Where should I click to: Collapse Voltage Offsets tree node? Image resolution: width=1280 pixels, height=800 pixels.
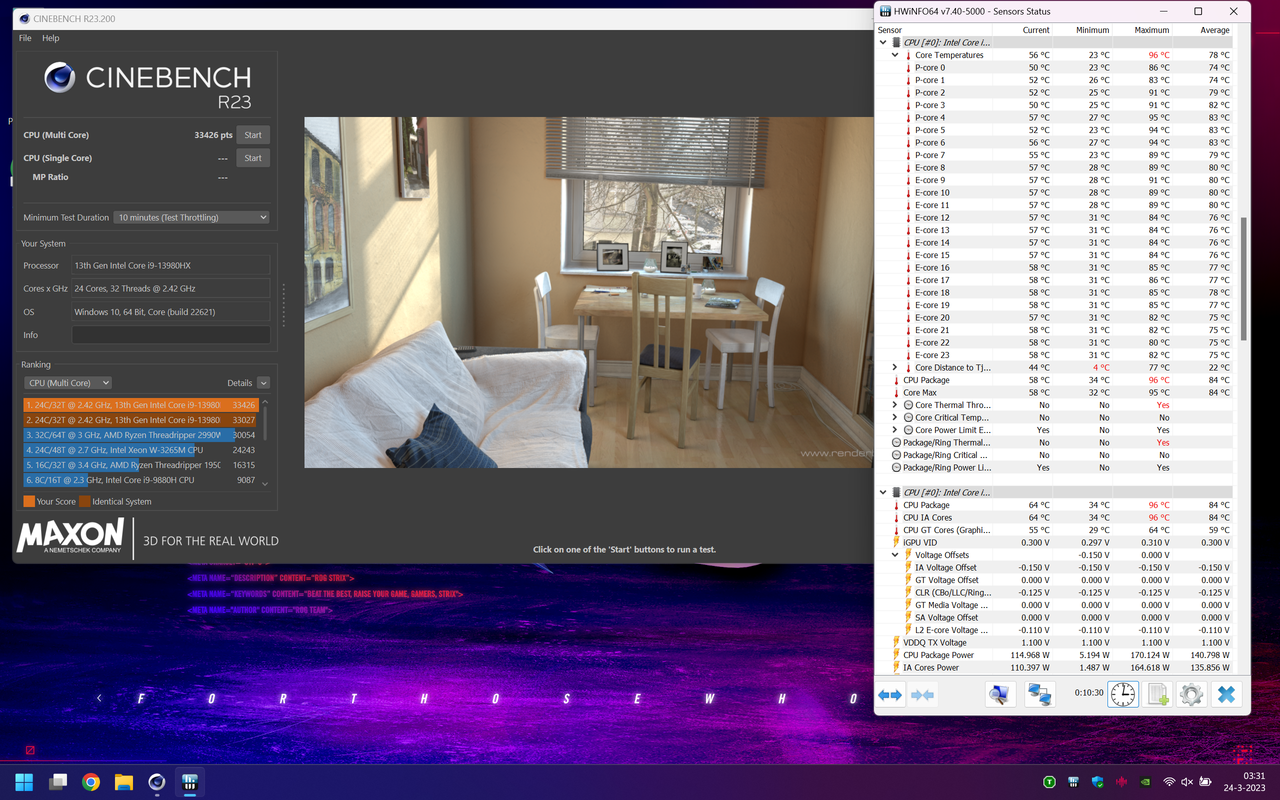coord(895,555)
